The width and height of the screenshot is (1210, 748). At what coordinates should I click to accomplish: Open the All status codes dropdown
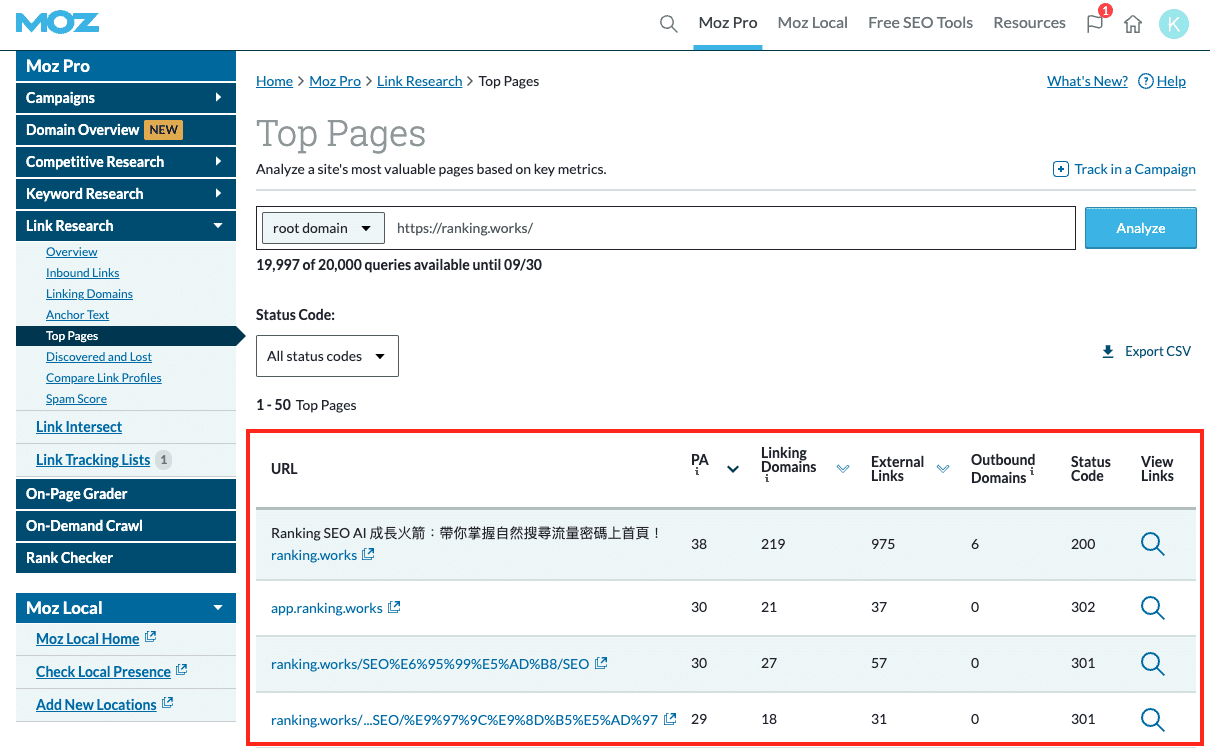point(327,356)
